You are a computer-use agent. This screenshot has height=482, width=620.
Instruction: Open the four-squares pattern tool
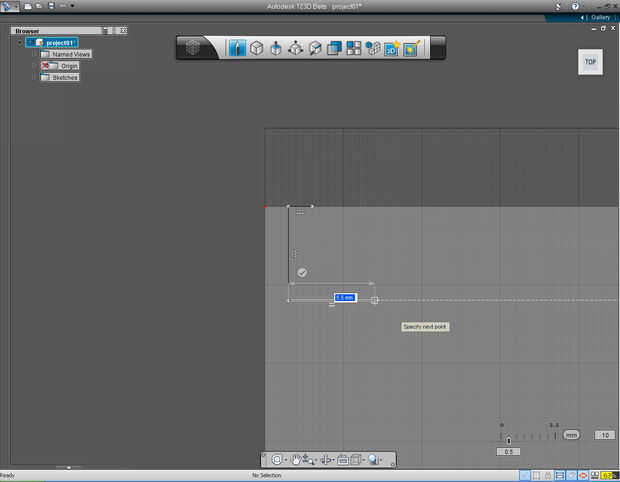pyautogui.click(x=353, y=48)
